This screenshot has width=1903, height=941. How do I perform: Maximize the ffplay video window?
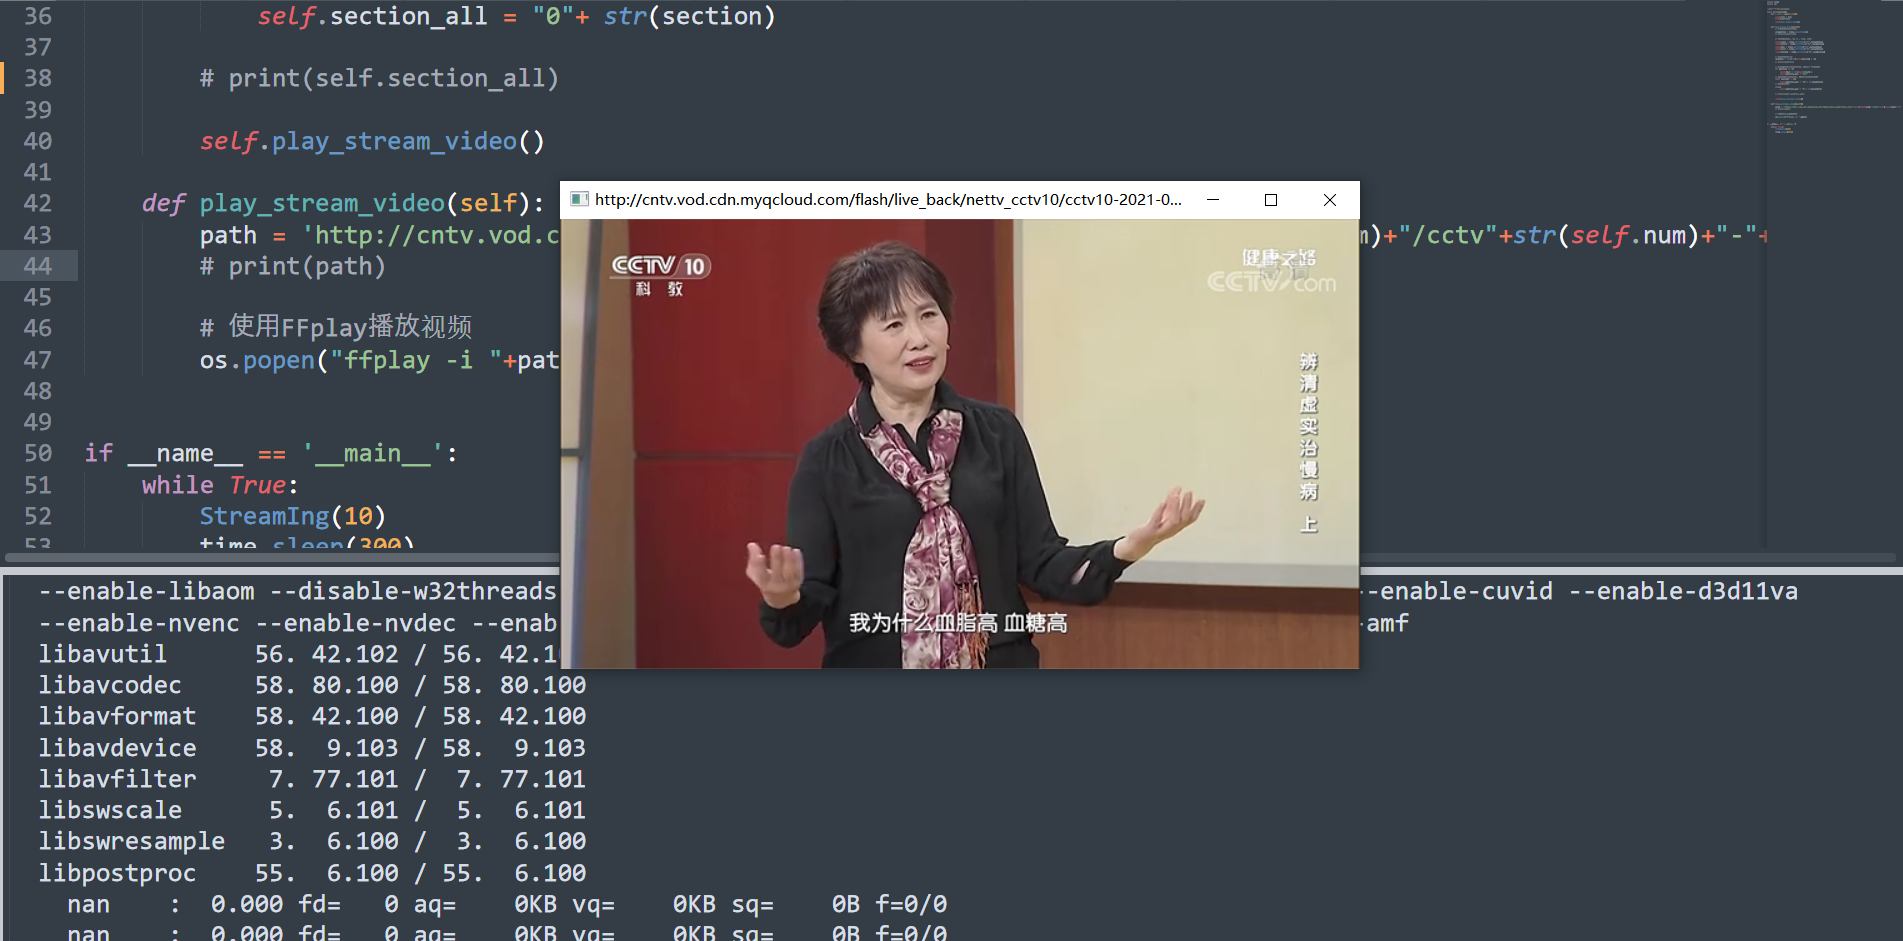(x=1271, y=200)
